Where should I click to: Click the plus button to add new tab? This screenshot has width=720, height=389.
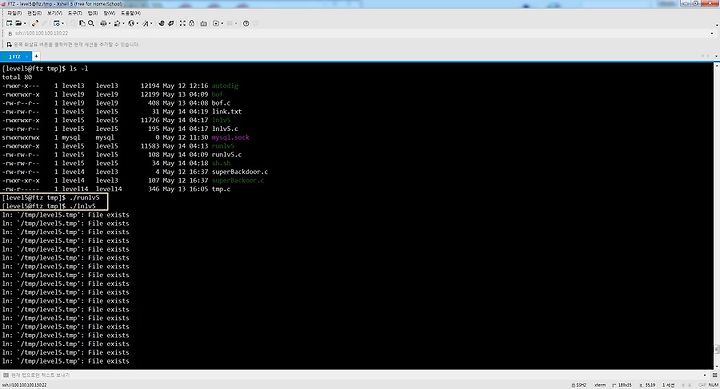(36, 56)
